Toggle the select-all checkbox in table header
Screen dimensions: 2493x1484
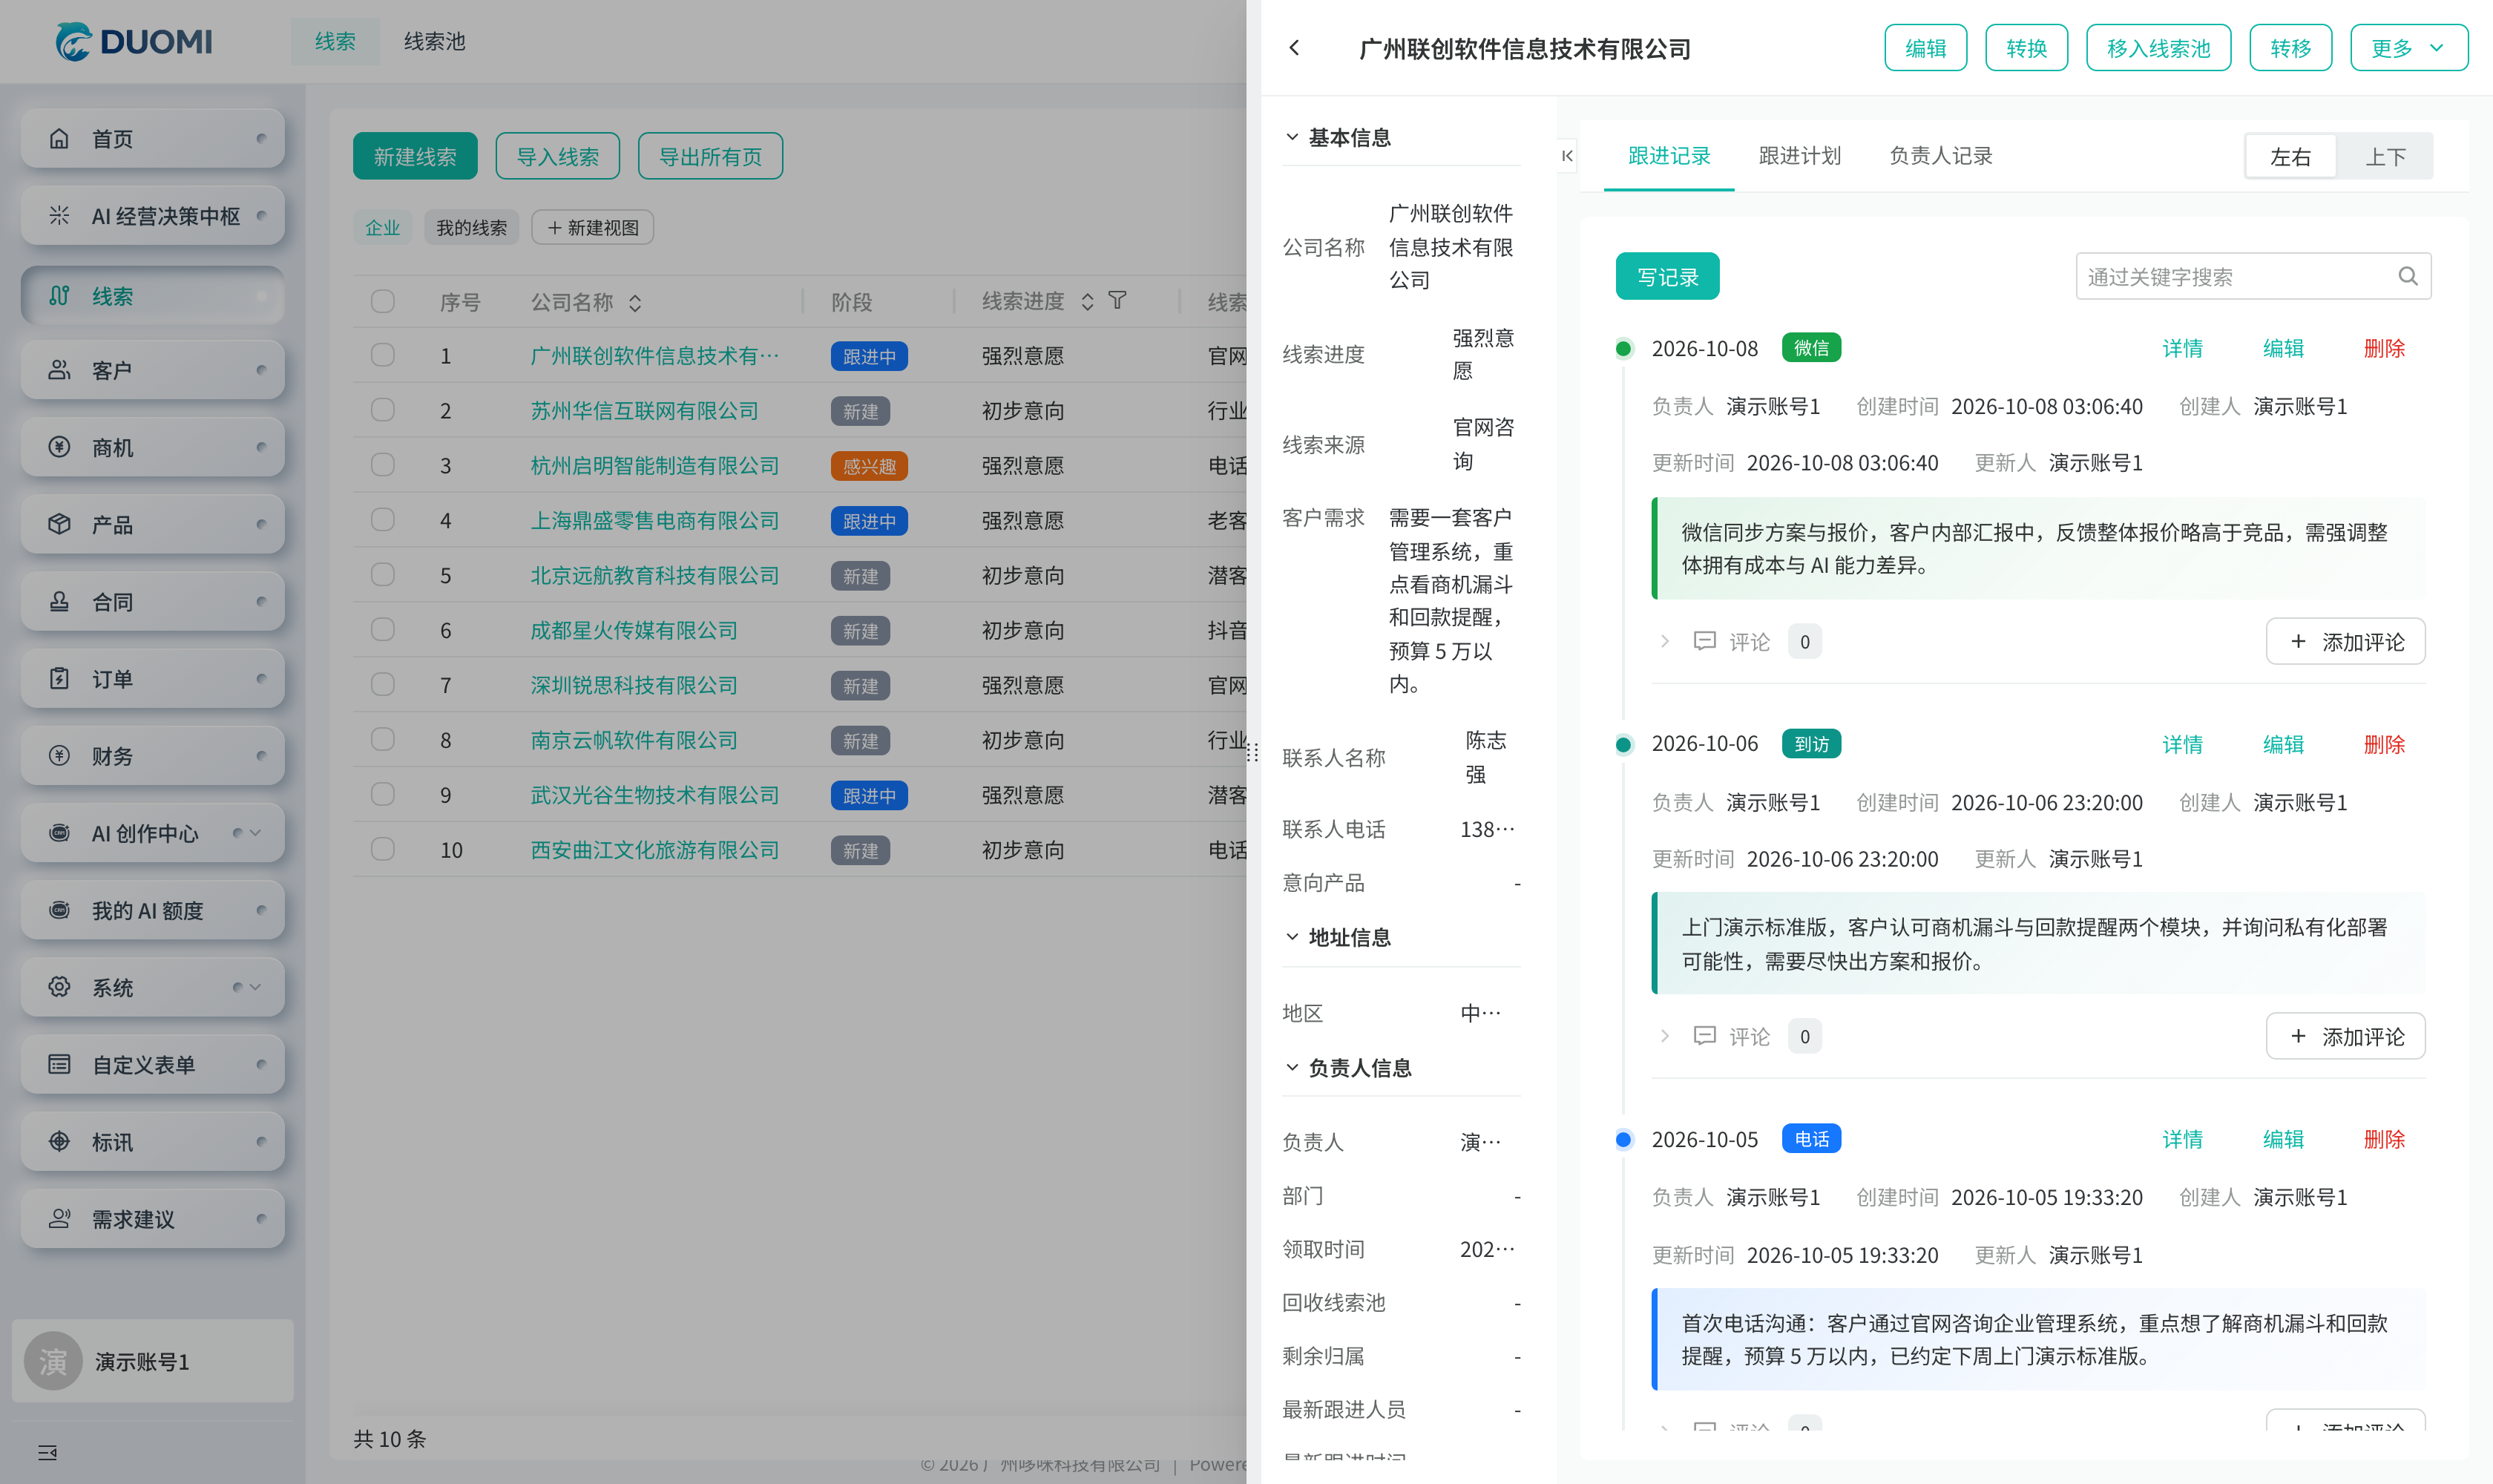tap(383, 301)
